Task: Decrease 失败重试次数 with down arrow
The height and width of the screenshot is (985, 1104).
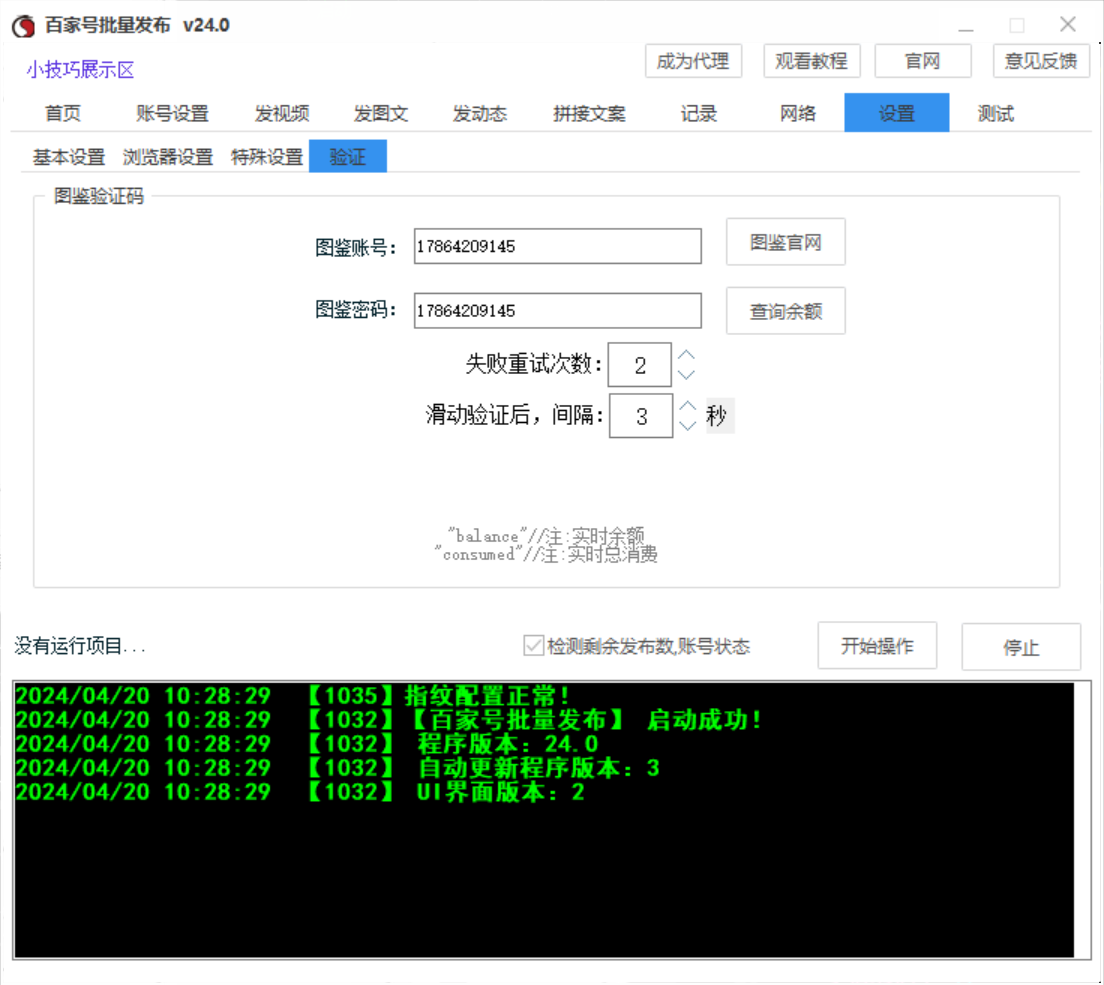Action: tap(686, 375)
